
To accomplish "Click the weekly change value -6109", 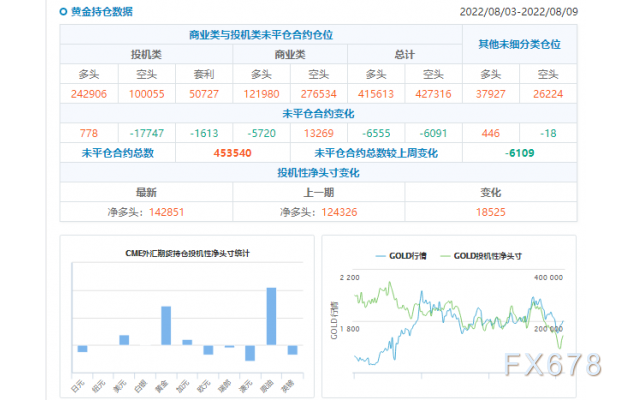I will coord(520,153).
